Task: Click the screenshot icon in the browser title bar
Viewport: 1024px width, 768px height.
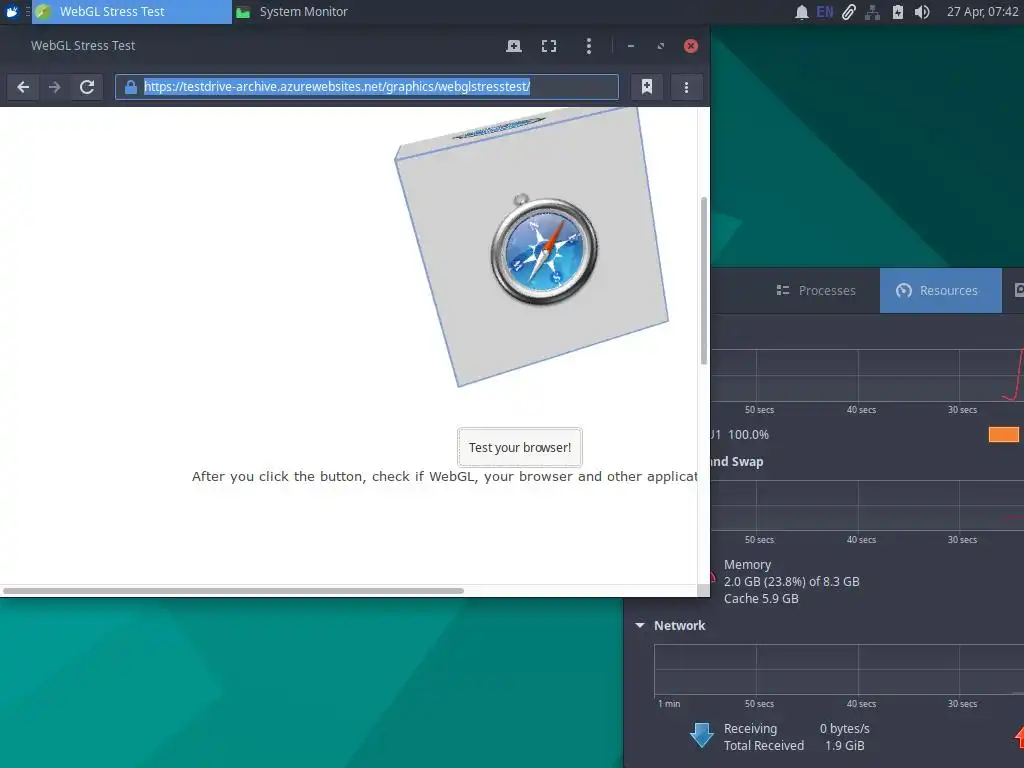Action: [x=514, y=46]
